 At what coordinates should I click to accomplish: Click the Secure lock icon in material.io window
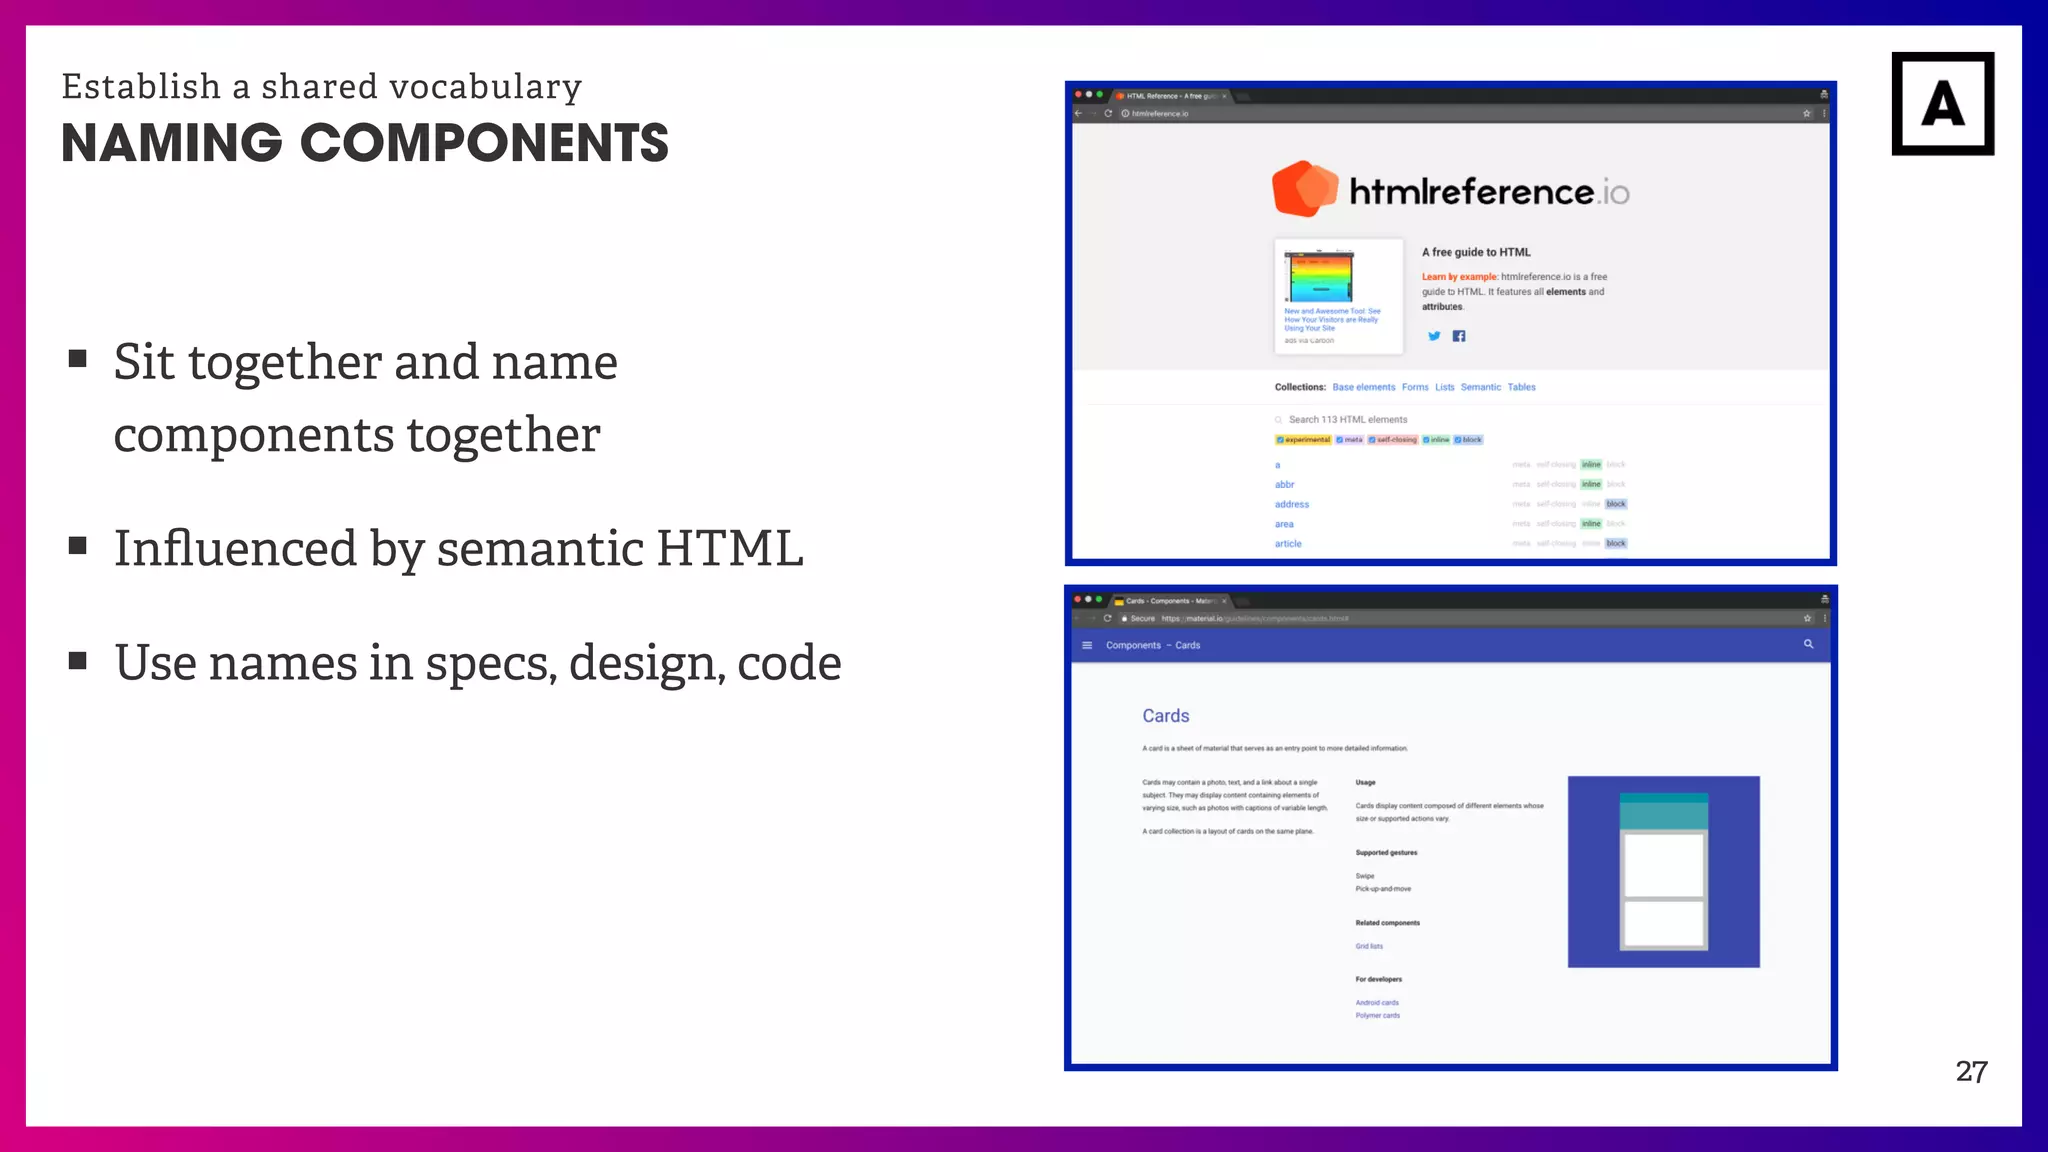pos(1125,618)
